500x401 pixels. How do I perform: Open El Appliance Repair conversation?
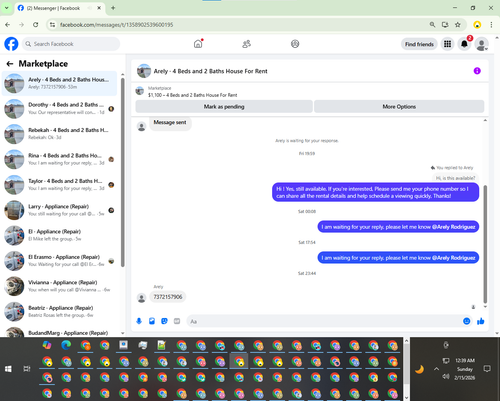coord(59,235)
